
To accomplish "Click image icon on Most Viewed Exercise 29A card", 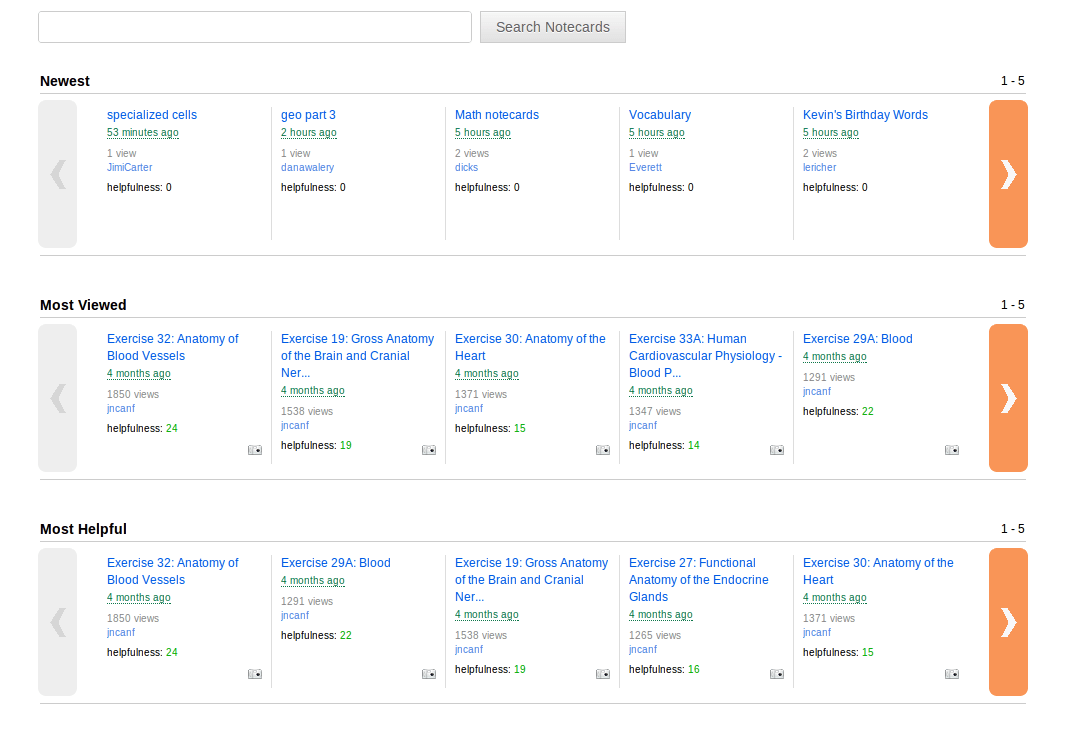I will click(952, 450).
